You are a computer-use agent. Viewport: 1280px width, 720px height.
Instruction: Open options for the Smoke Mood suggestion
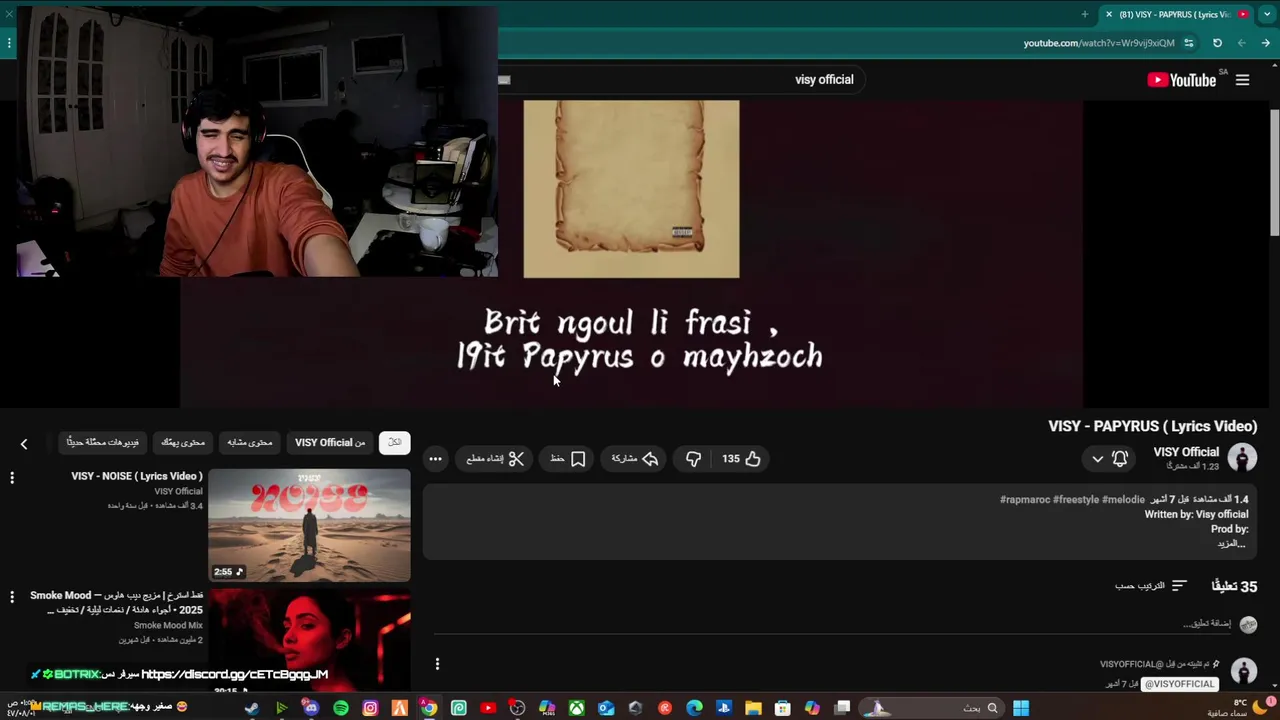click(x=12, y=597)
